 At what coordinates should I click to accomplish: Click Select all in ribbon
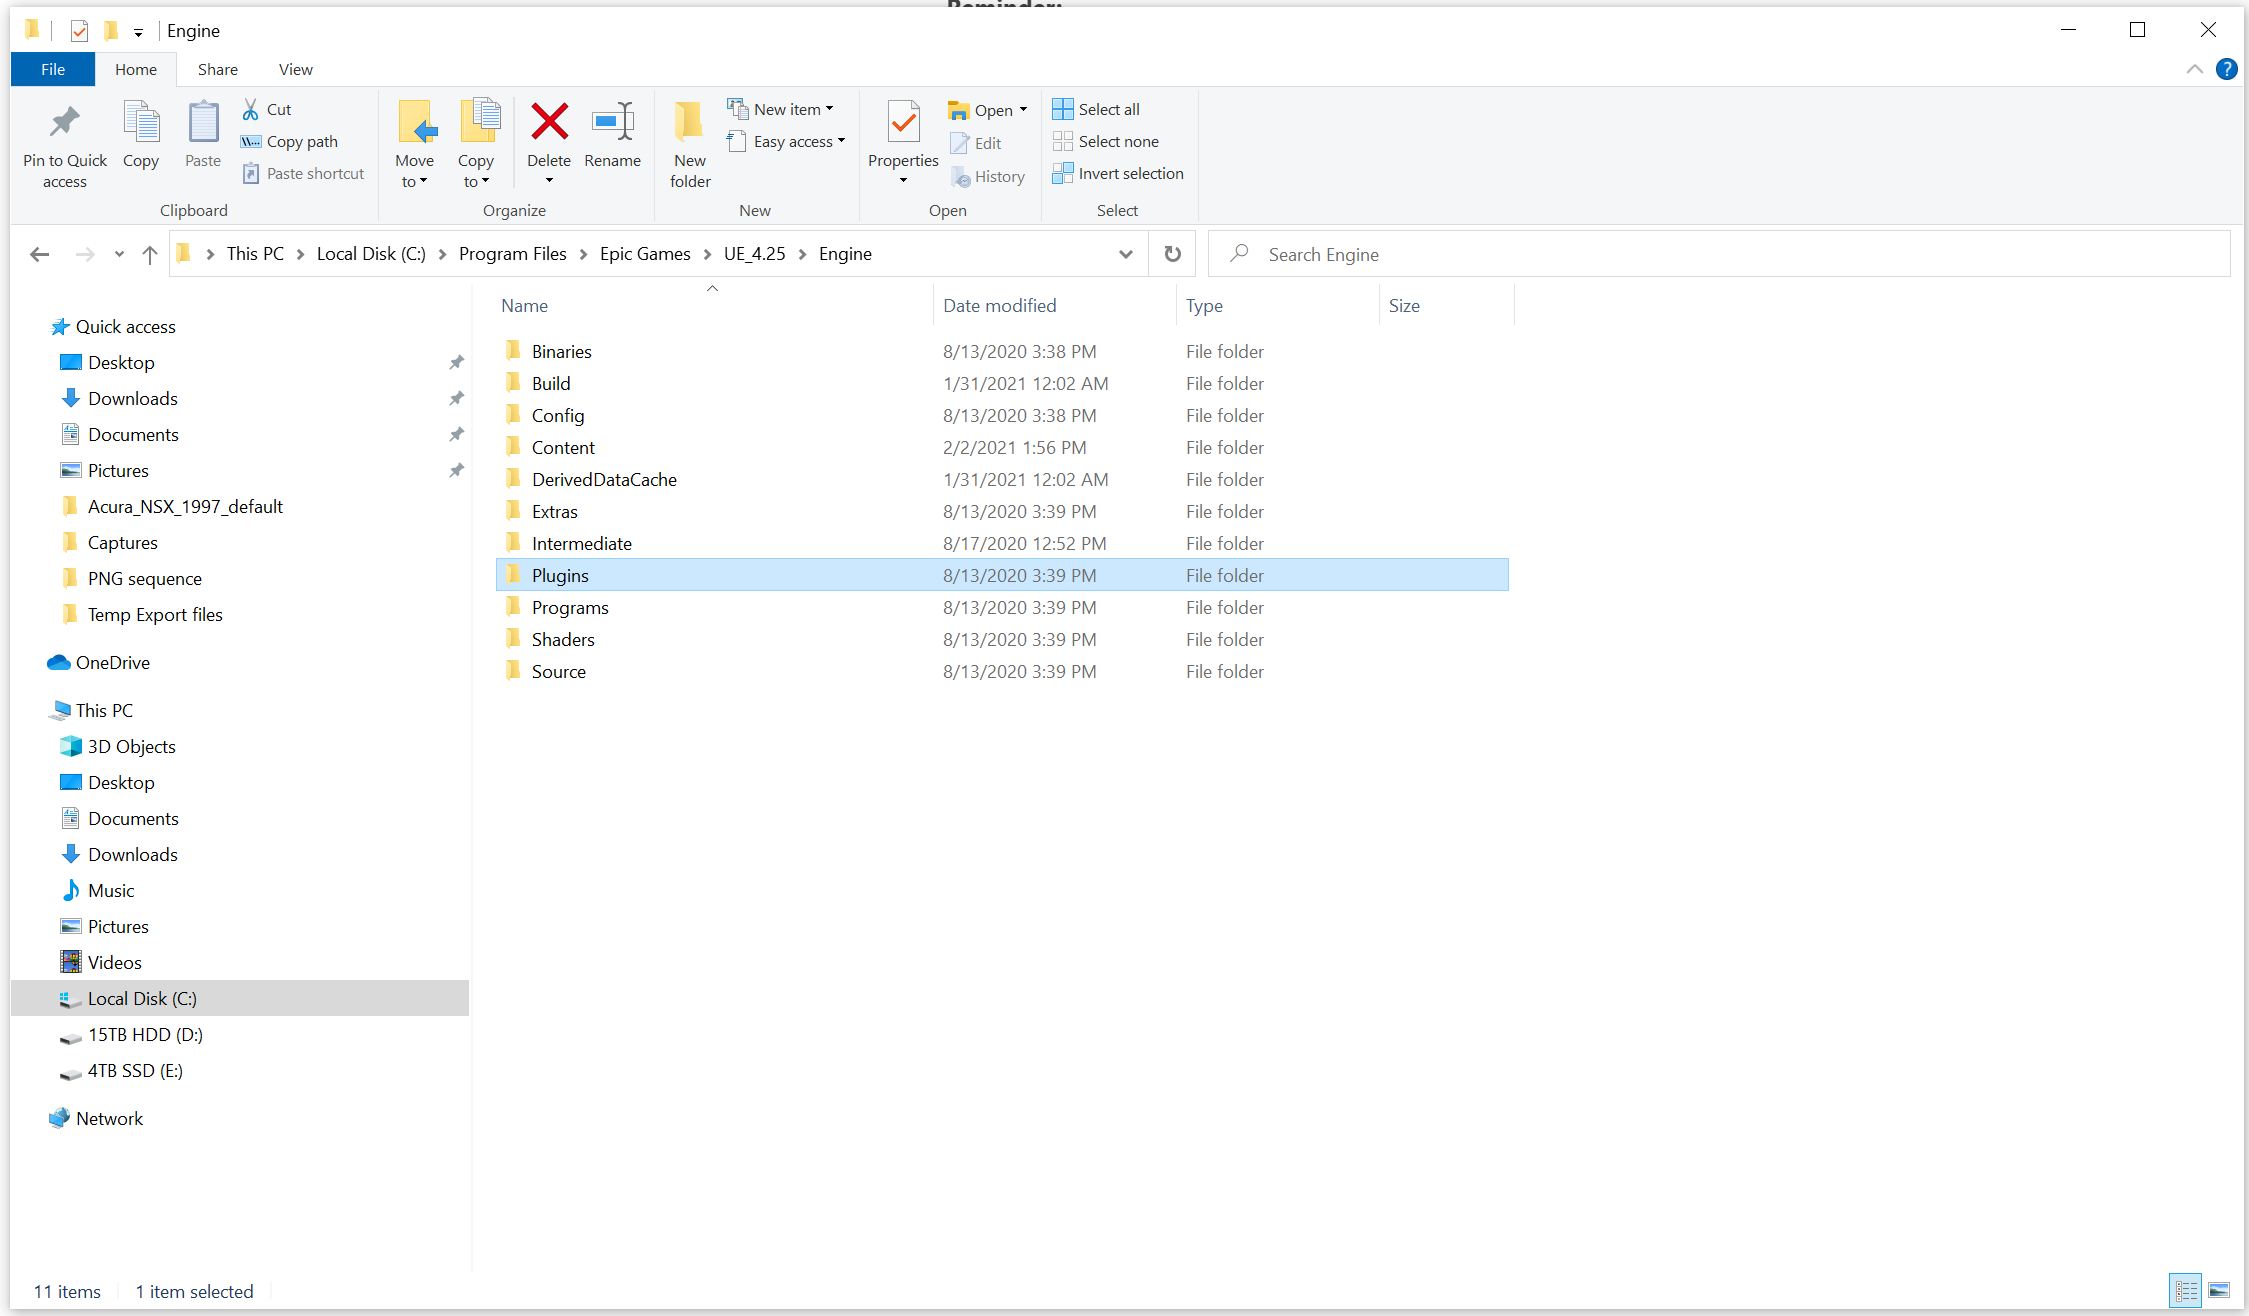1096,109
